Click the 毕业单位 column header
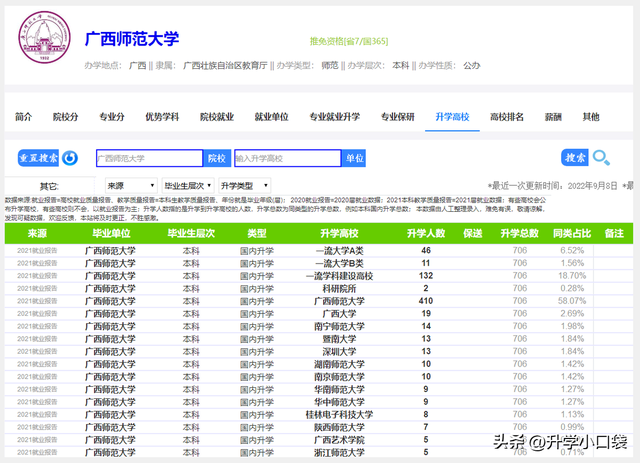Viewport: 640px width, 463px height. (x=111, y=233)
